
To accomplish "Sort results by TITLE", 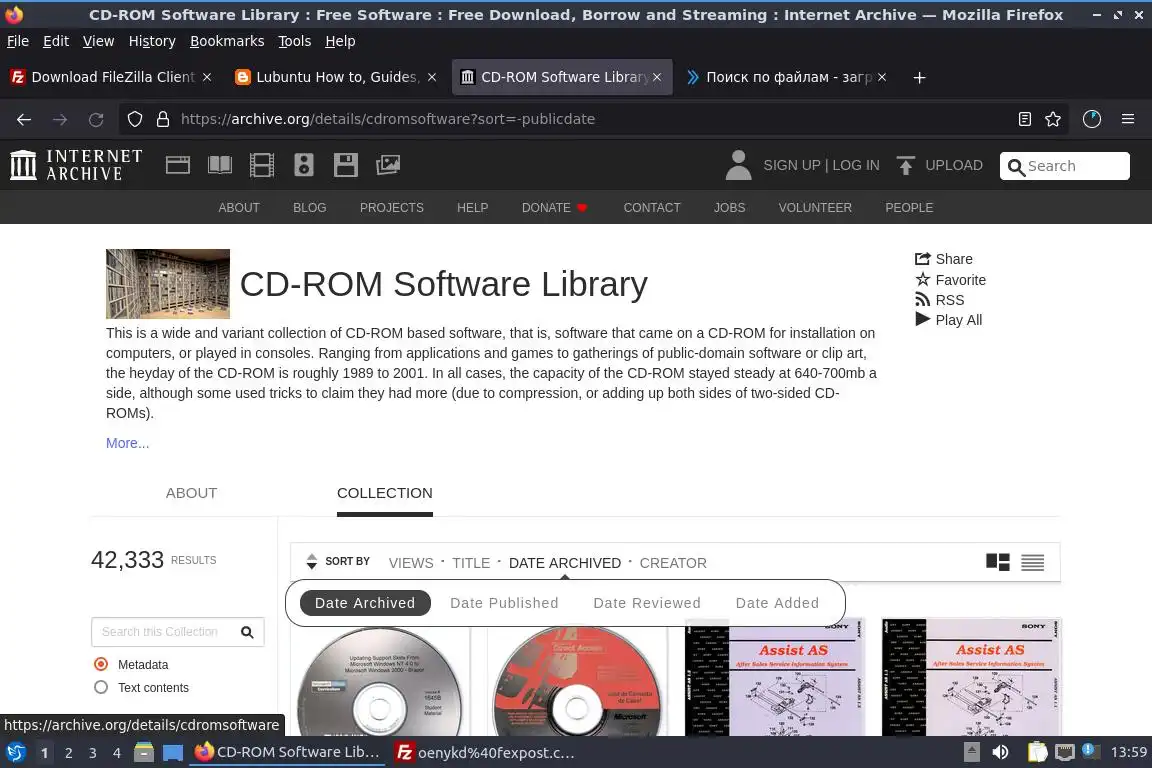I will 471,563.
